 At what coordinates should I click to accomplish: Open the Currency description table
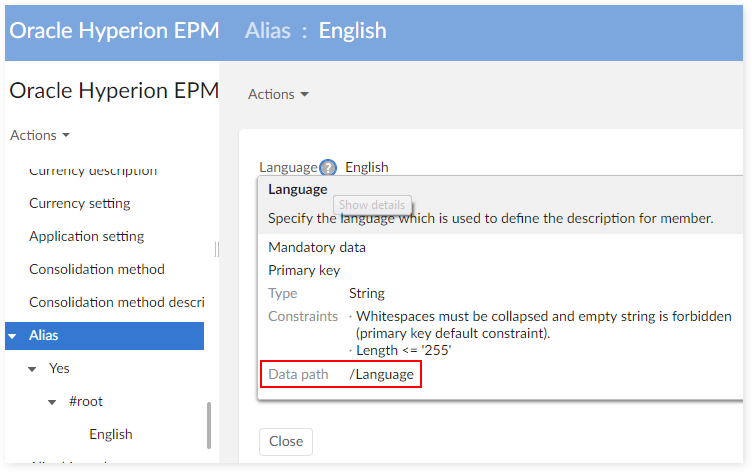[93, 171]
